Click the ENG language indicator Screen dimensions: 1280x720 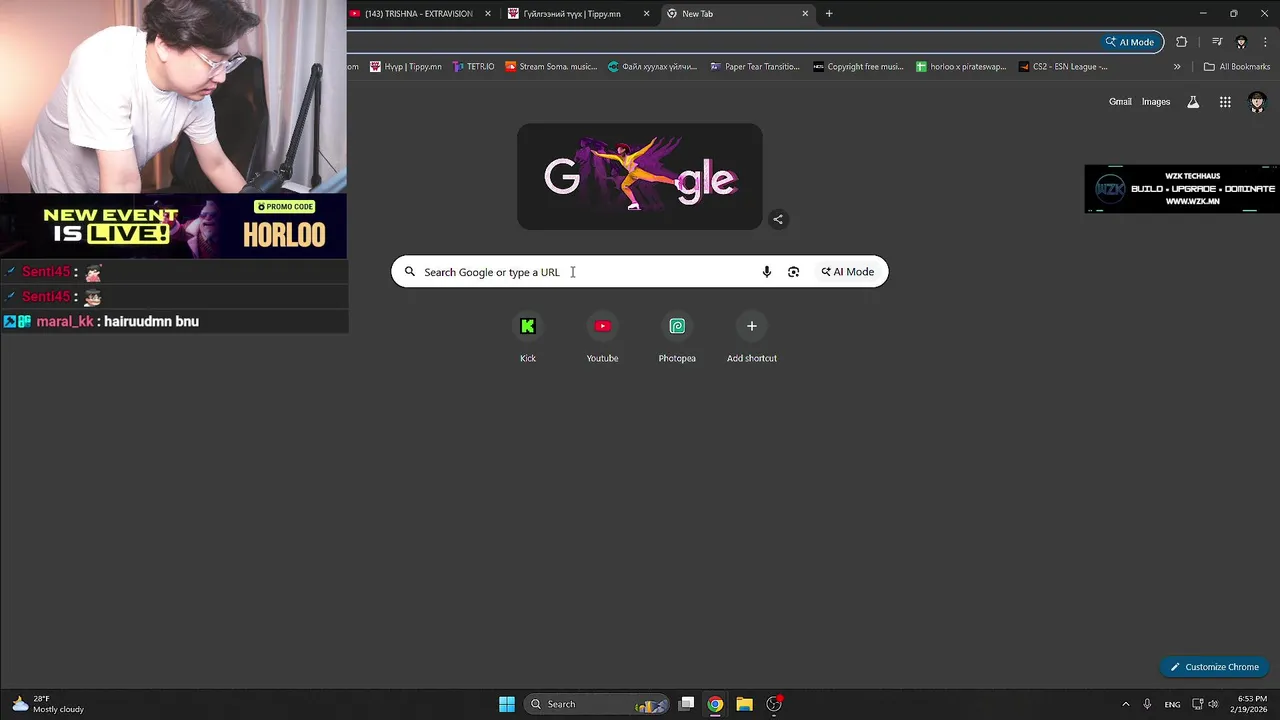pos(1172,704)
